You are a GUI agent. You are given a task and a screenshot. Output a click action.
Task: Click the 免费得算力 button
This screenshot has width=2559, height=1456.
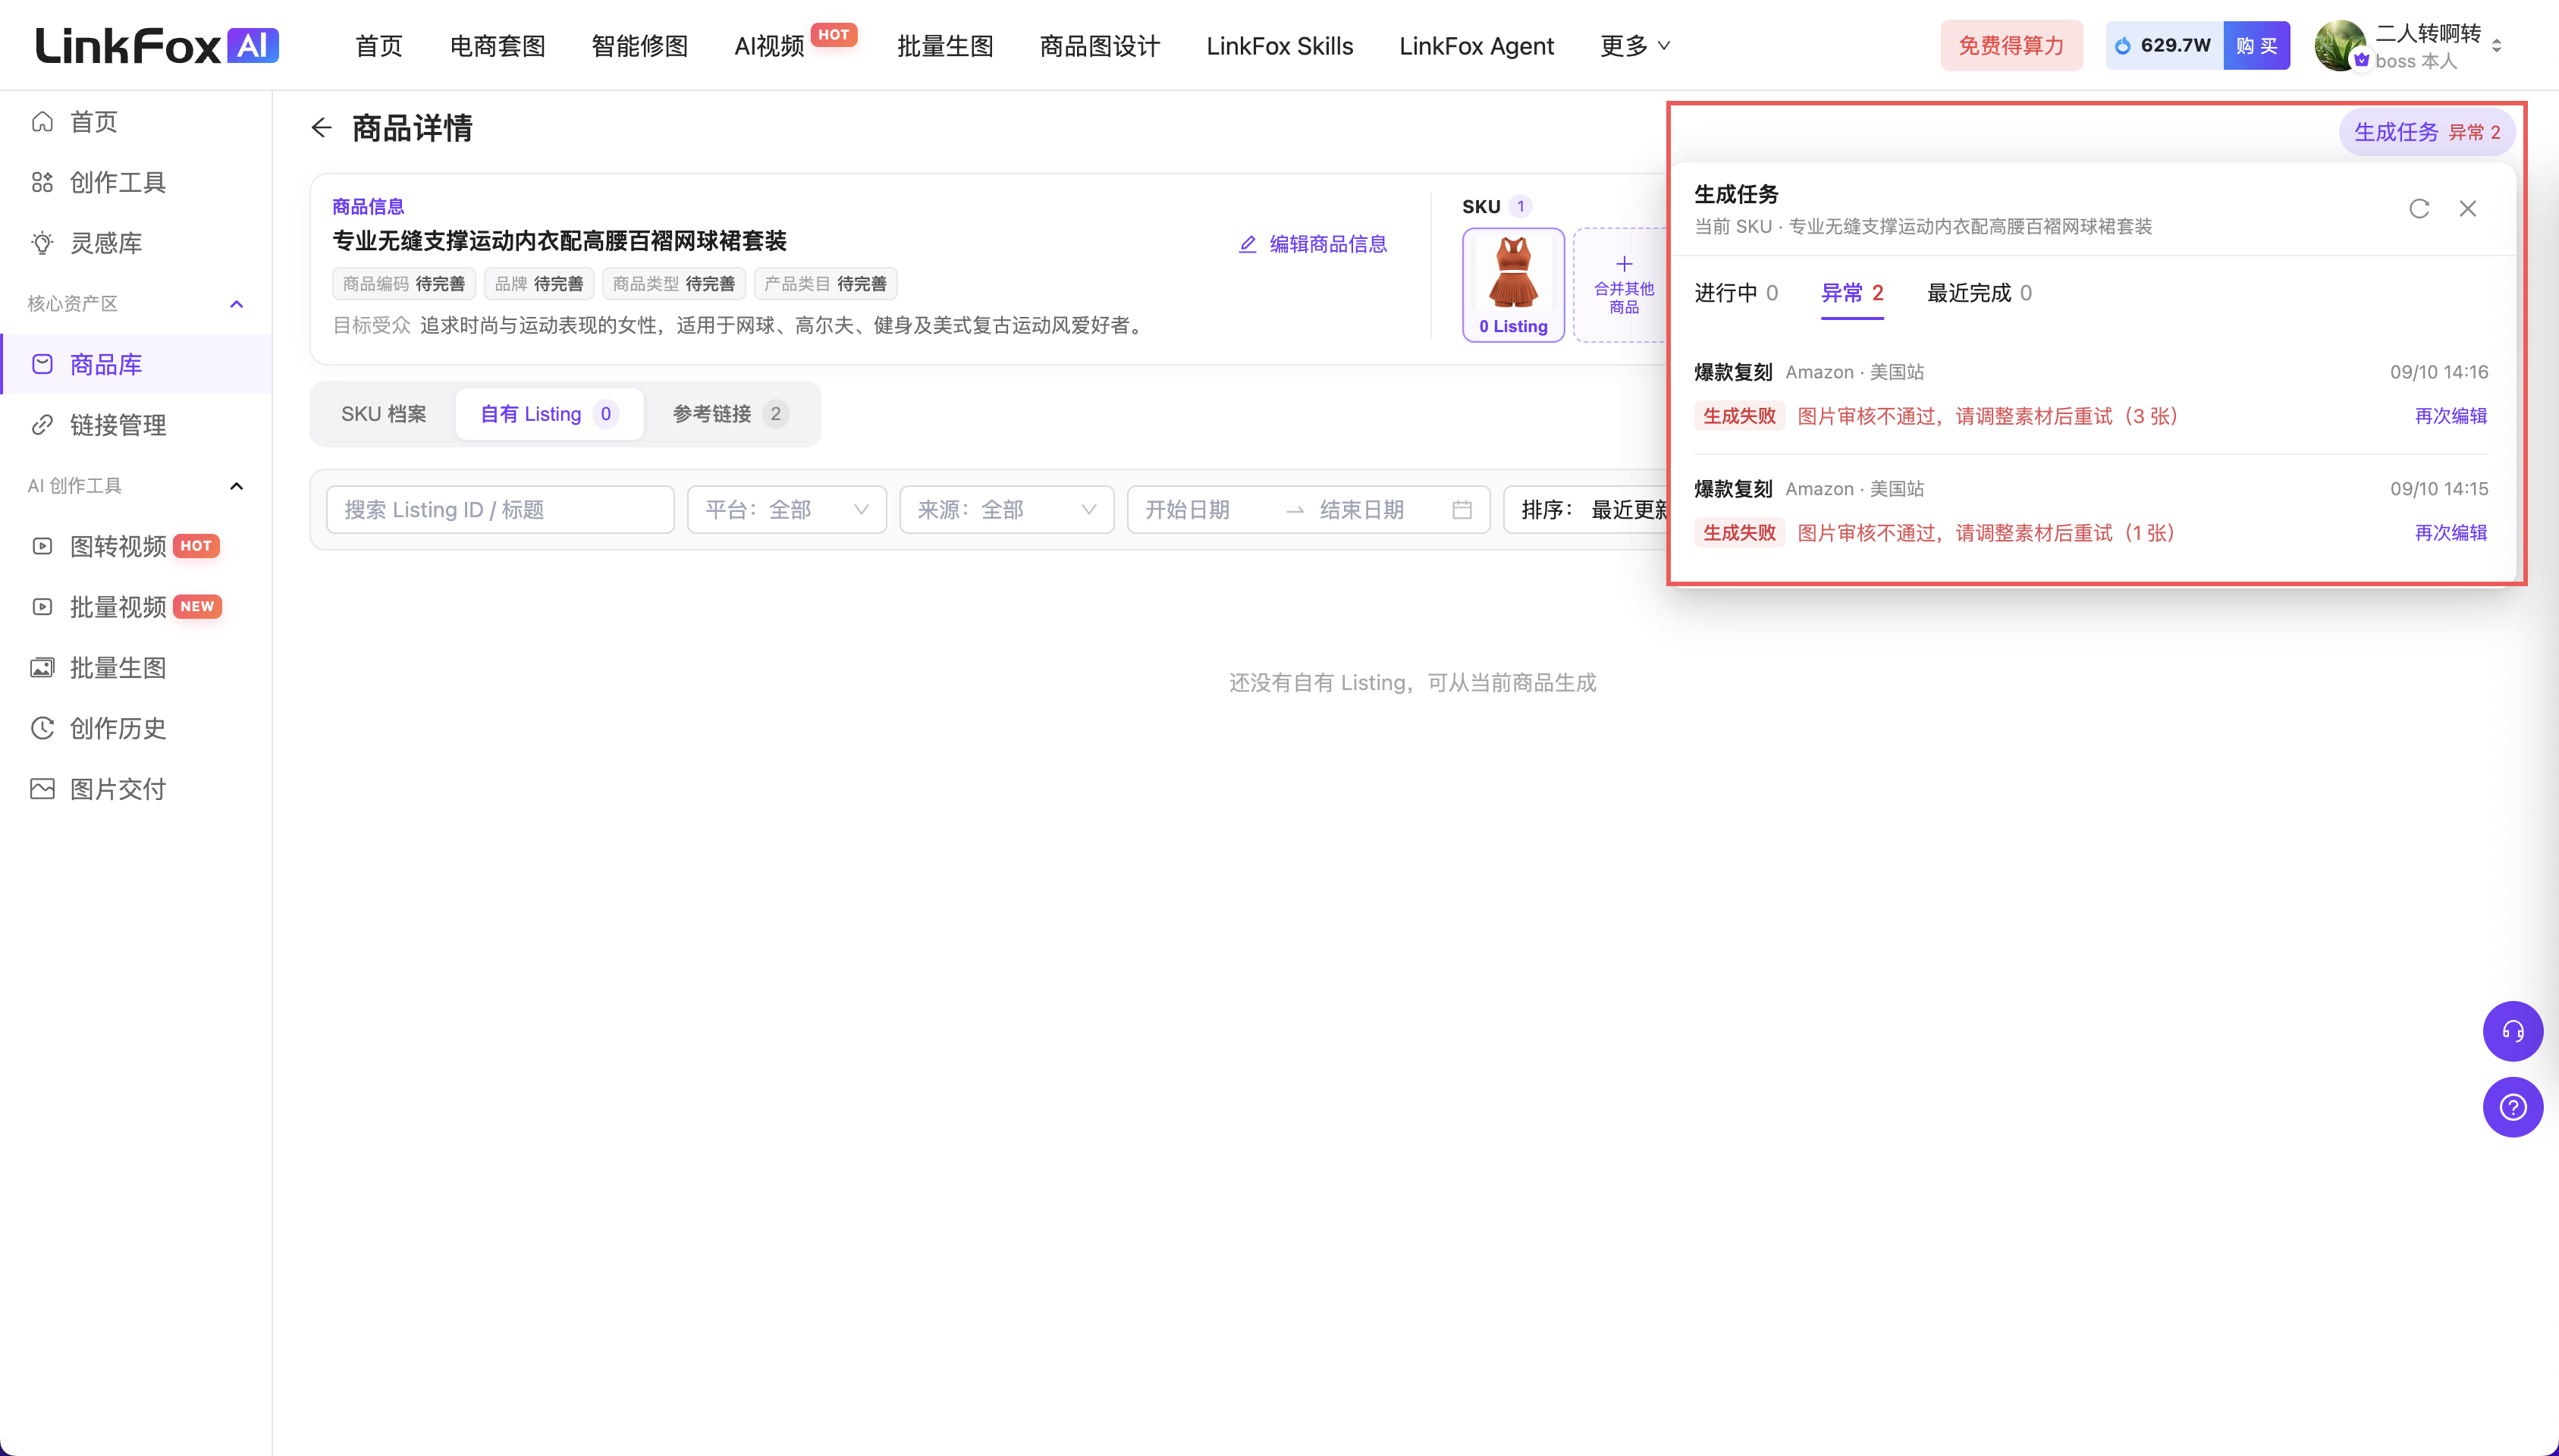(x=2011, y=46)
